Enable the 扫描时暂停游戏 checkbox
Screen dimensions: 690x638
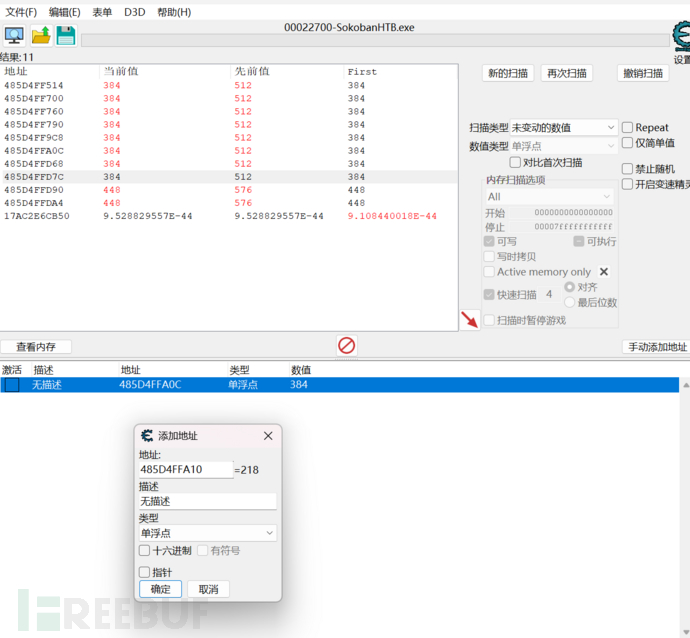489,320
